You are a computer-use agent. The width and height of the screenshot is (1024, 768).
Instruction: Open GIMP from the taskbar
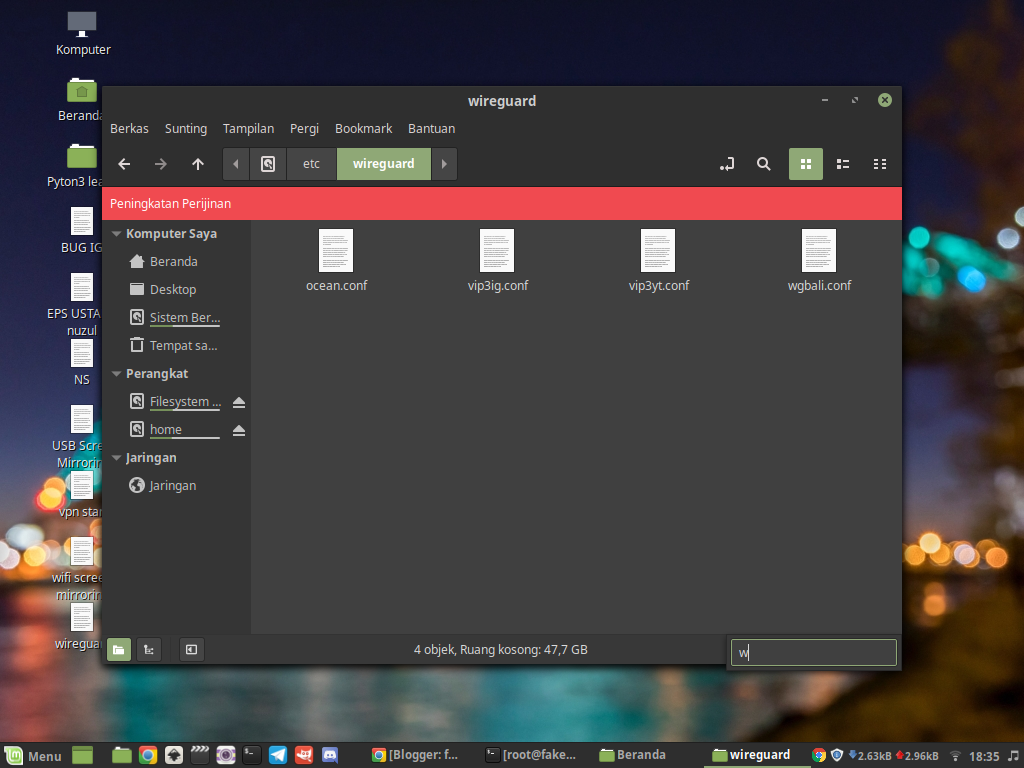click(x=304, y=755)
